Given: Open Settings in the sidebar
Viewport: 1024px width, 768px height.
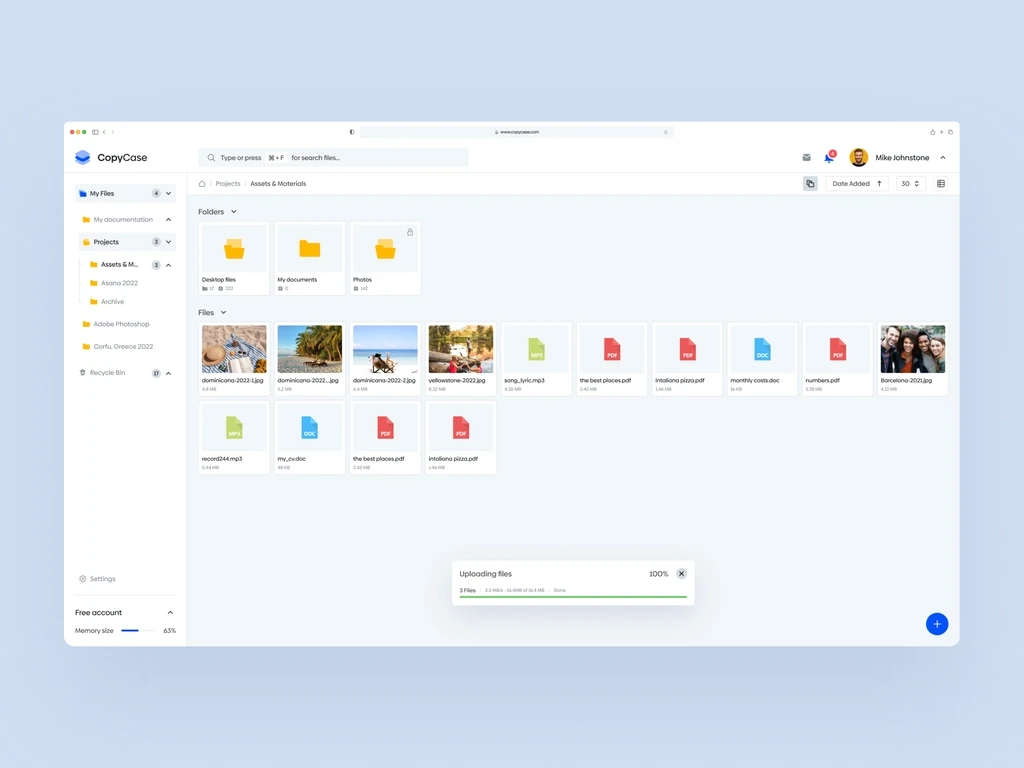Looking at the screenshot, I should 102,579.
